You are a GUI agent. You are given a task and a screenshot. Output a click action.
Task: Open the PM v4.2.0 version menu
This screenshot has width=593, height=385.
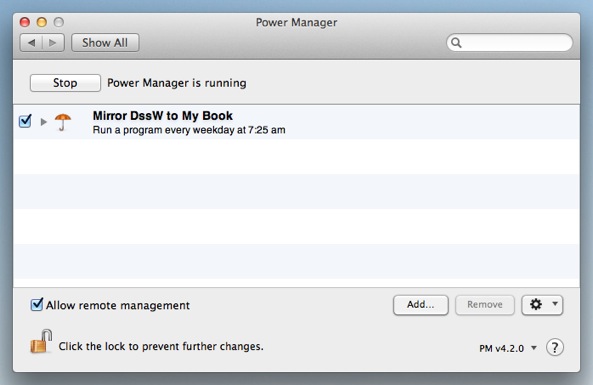[x=508, y=348]
